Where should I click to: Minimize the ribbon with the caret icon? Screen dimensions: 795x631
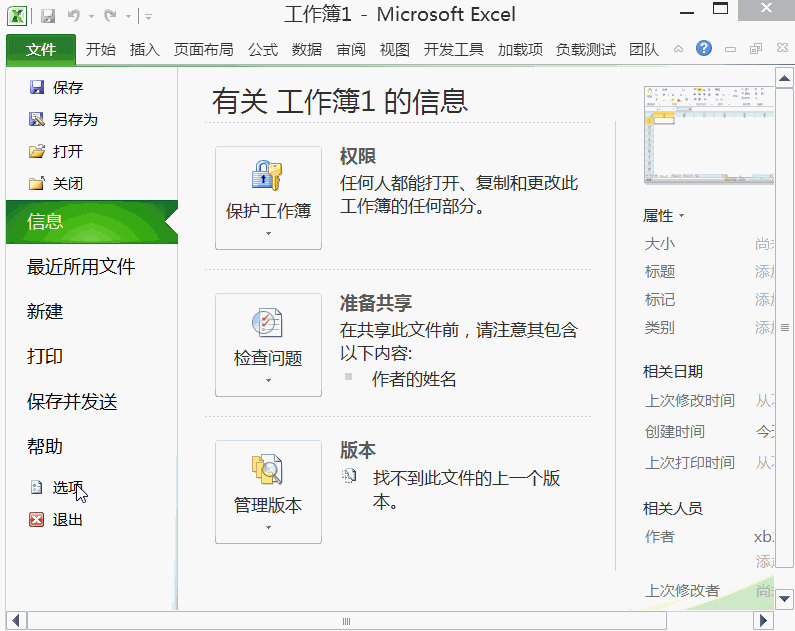coord(678,49)
